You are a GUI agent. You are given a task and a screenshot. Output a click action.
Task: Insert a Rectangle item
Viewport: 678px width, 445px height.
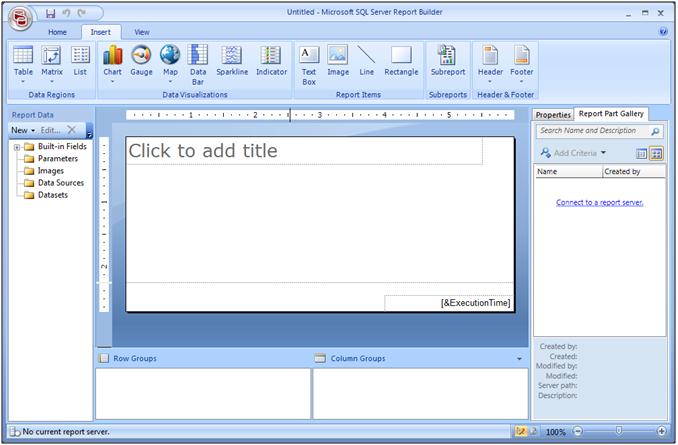pos(401,61)
